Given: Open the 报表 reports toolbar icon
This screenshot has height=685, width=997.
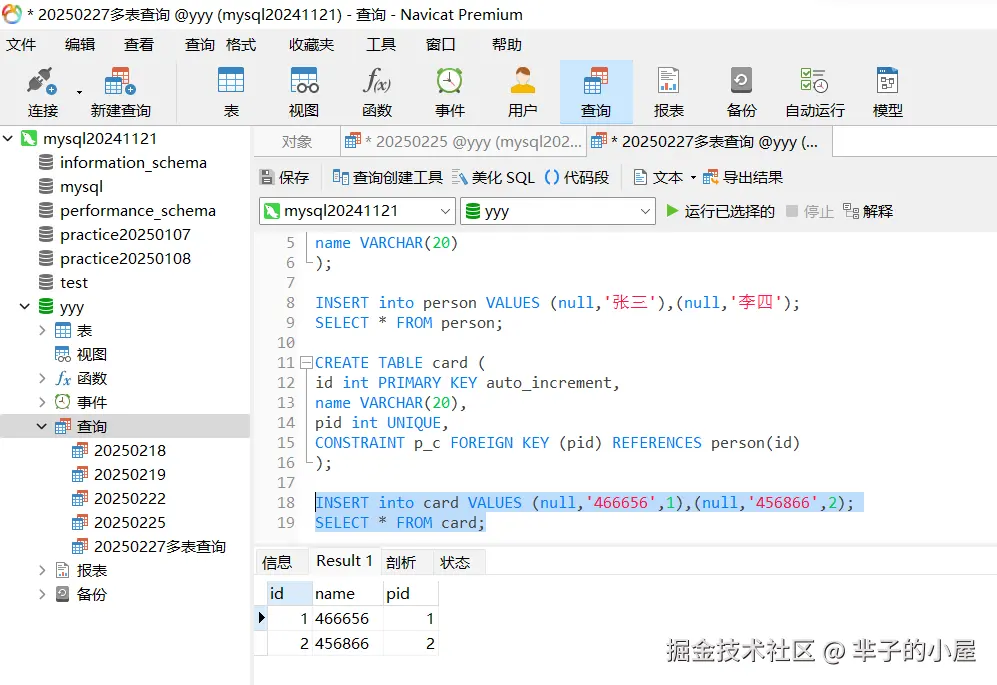Looking at the screenshot, I should pyautogui.click(x=669, y=93).
